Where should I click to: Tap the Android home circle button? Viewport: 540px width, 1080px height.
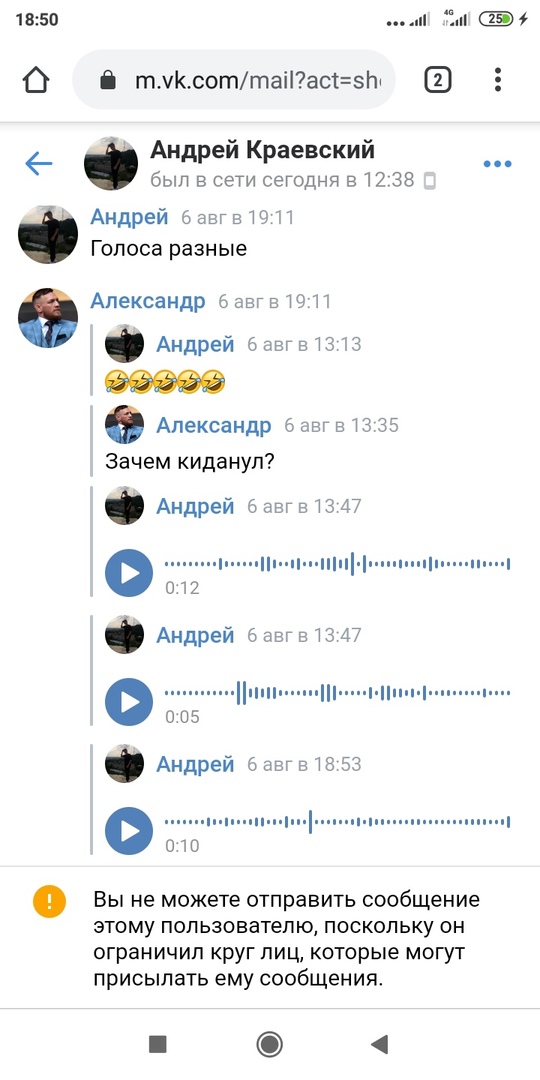coord(269,1044)
